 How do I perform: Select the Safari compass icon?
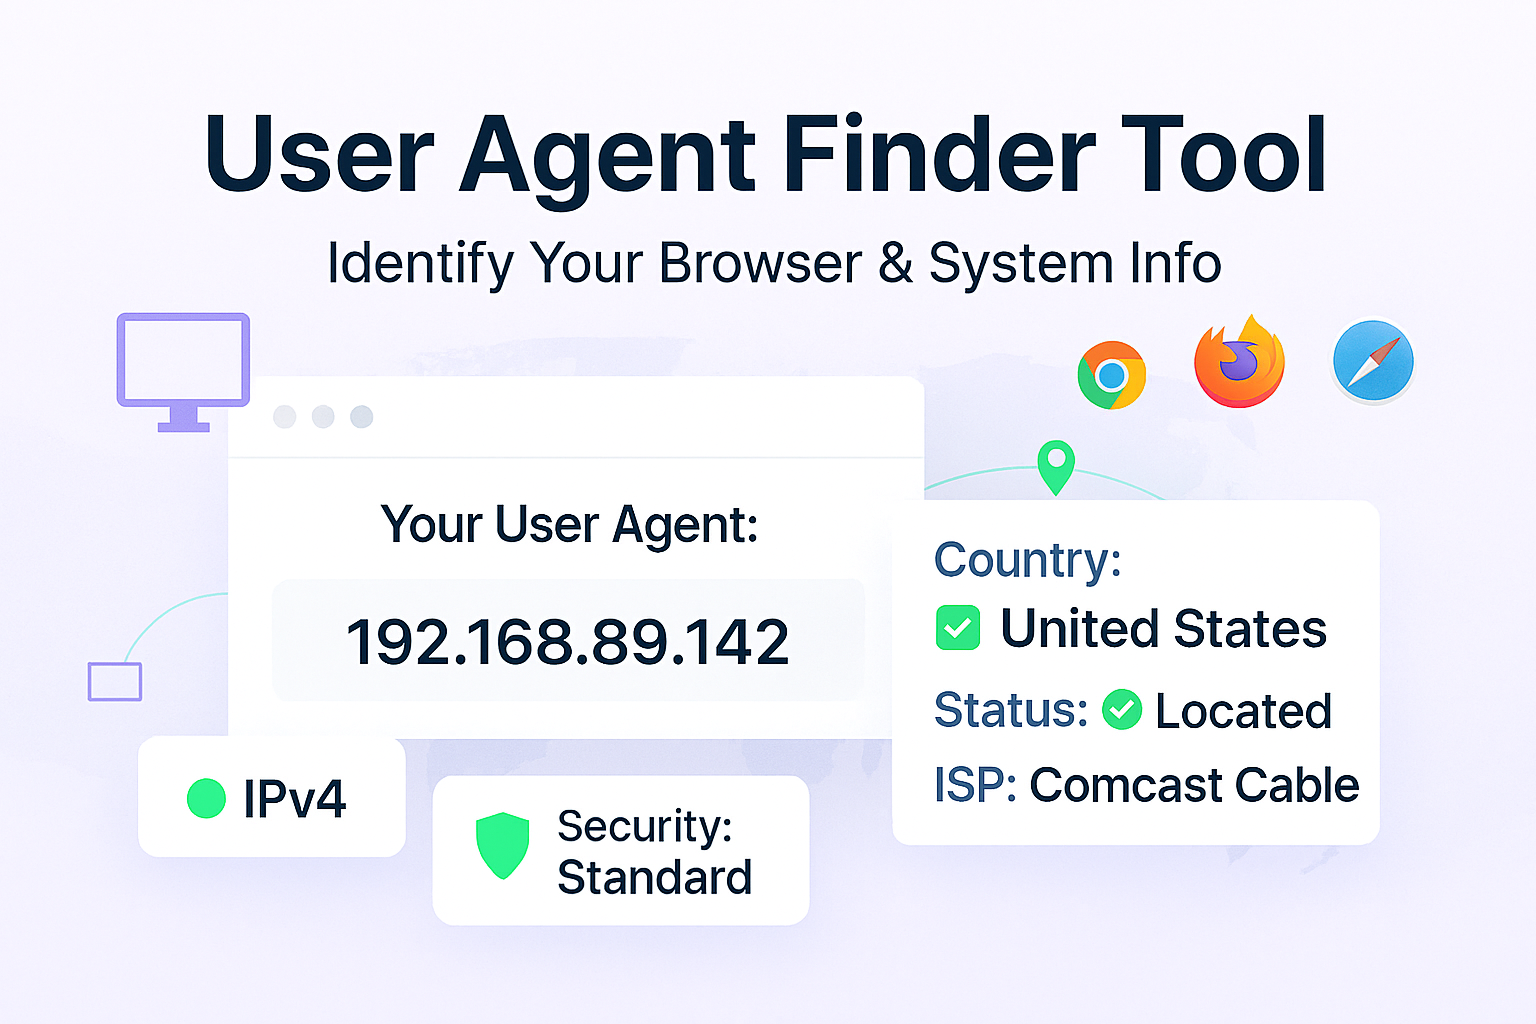(x=1373, y=361)
